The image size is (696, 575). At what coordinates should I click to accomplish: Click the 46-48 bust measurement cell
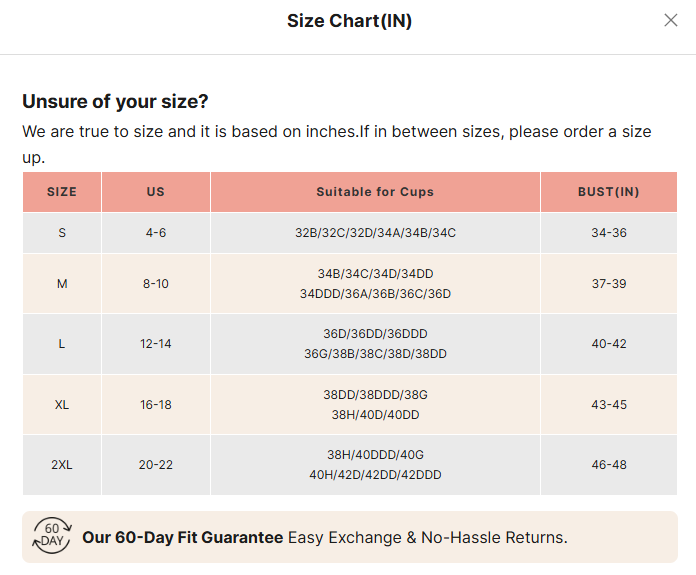(x=608, y=465)
